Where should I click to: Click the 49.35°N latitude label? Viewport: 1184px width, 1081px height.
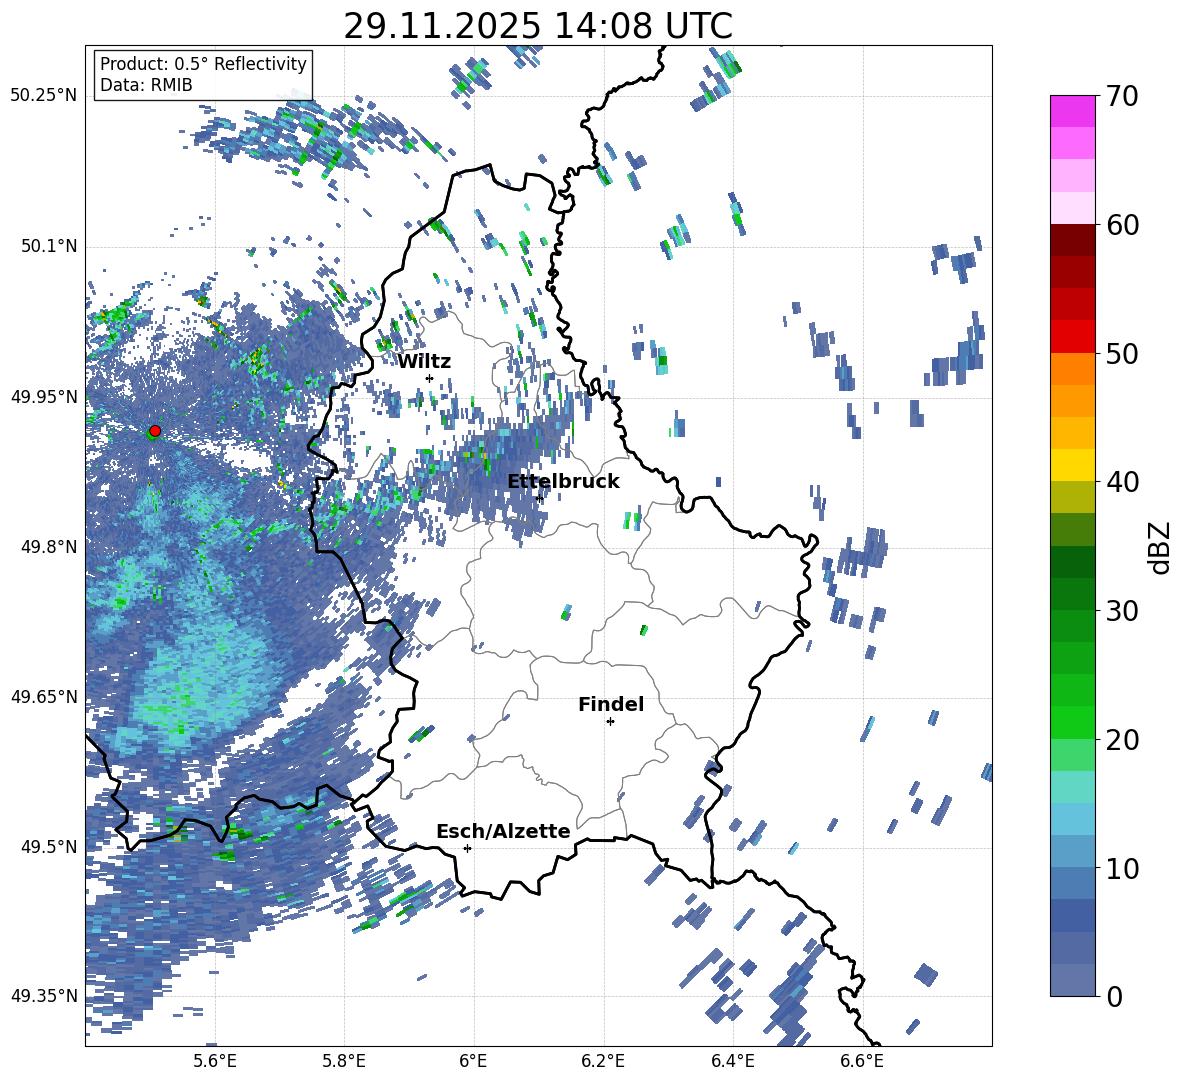(44, 996)
